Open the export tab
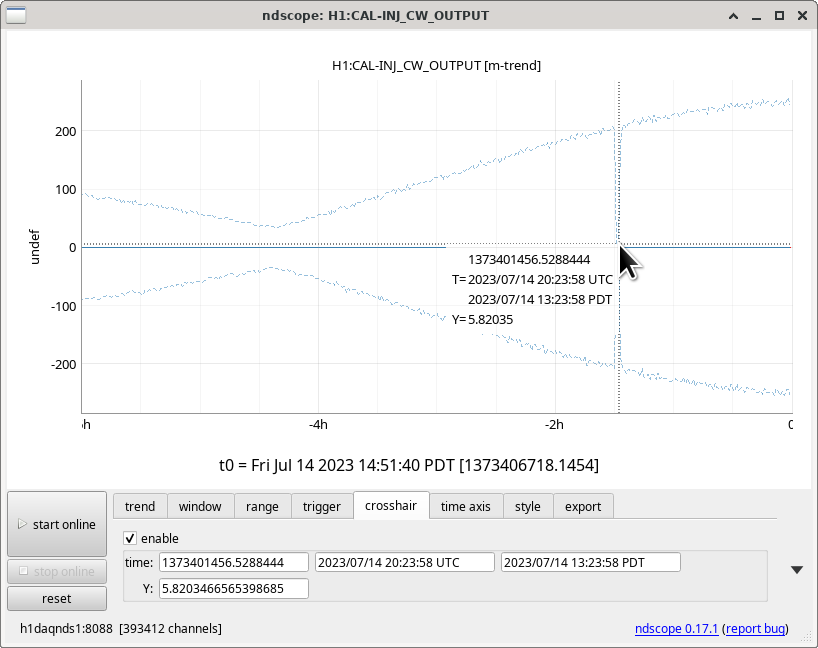 [x=583, y=506]
